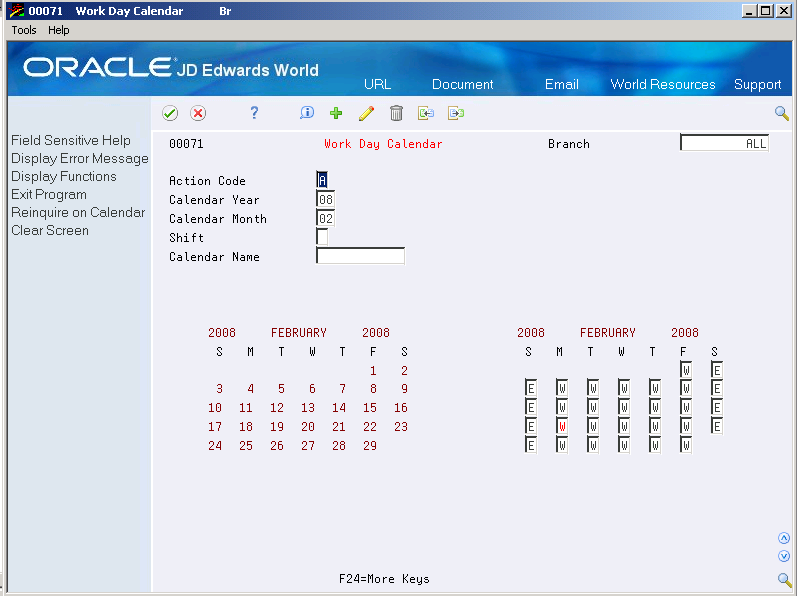Click the green checkmark OK icon

170,113
